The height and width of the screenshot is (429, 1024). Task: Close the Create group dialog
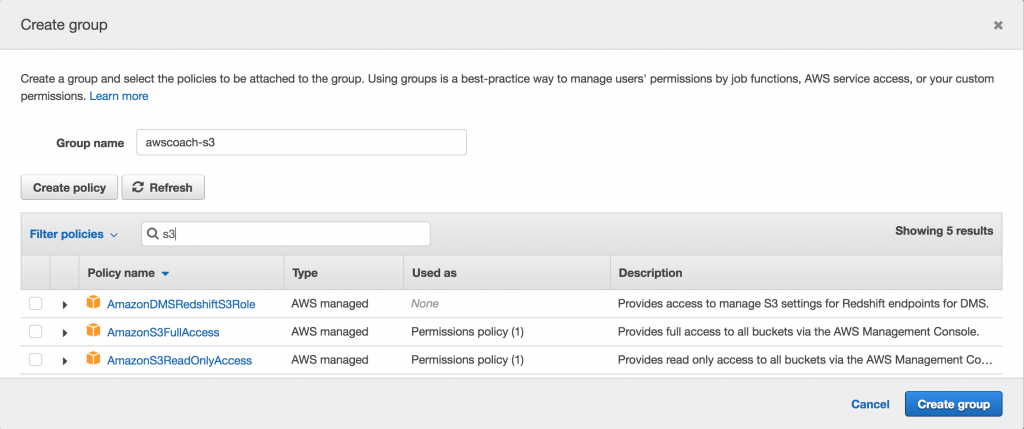point(998,25)
